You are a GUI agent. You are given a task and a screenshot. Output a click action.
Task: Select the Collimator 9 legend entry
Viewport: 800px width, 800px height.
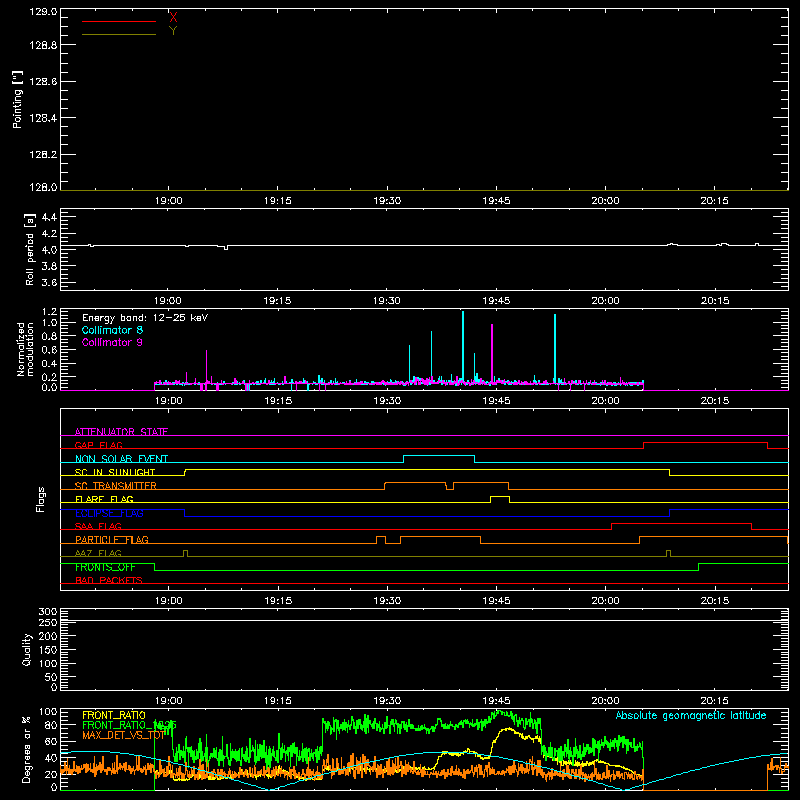(x=112, y=342)
